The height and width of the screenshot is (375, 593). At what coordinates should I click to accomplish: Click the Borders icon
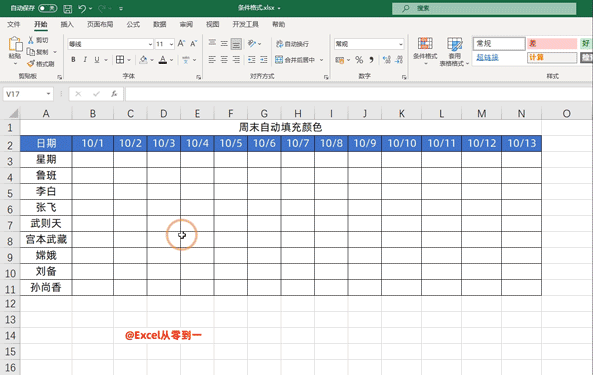pos(120,59)
